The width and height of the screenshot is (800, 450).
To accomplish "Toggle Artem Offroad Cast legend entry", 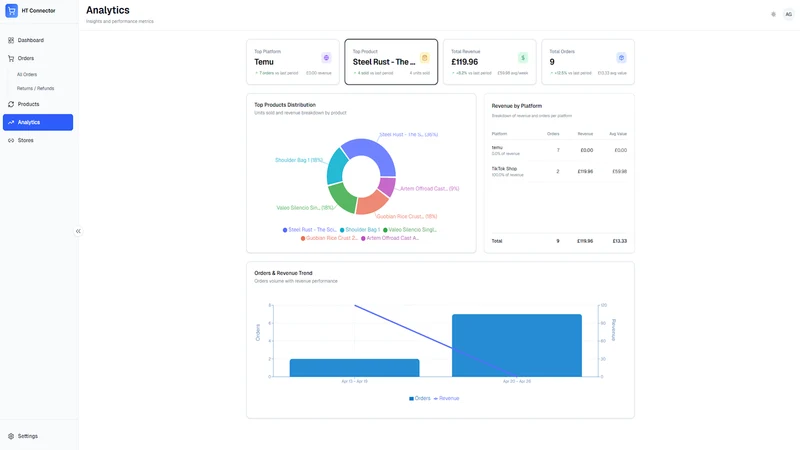I will (x=390, y=238).
